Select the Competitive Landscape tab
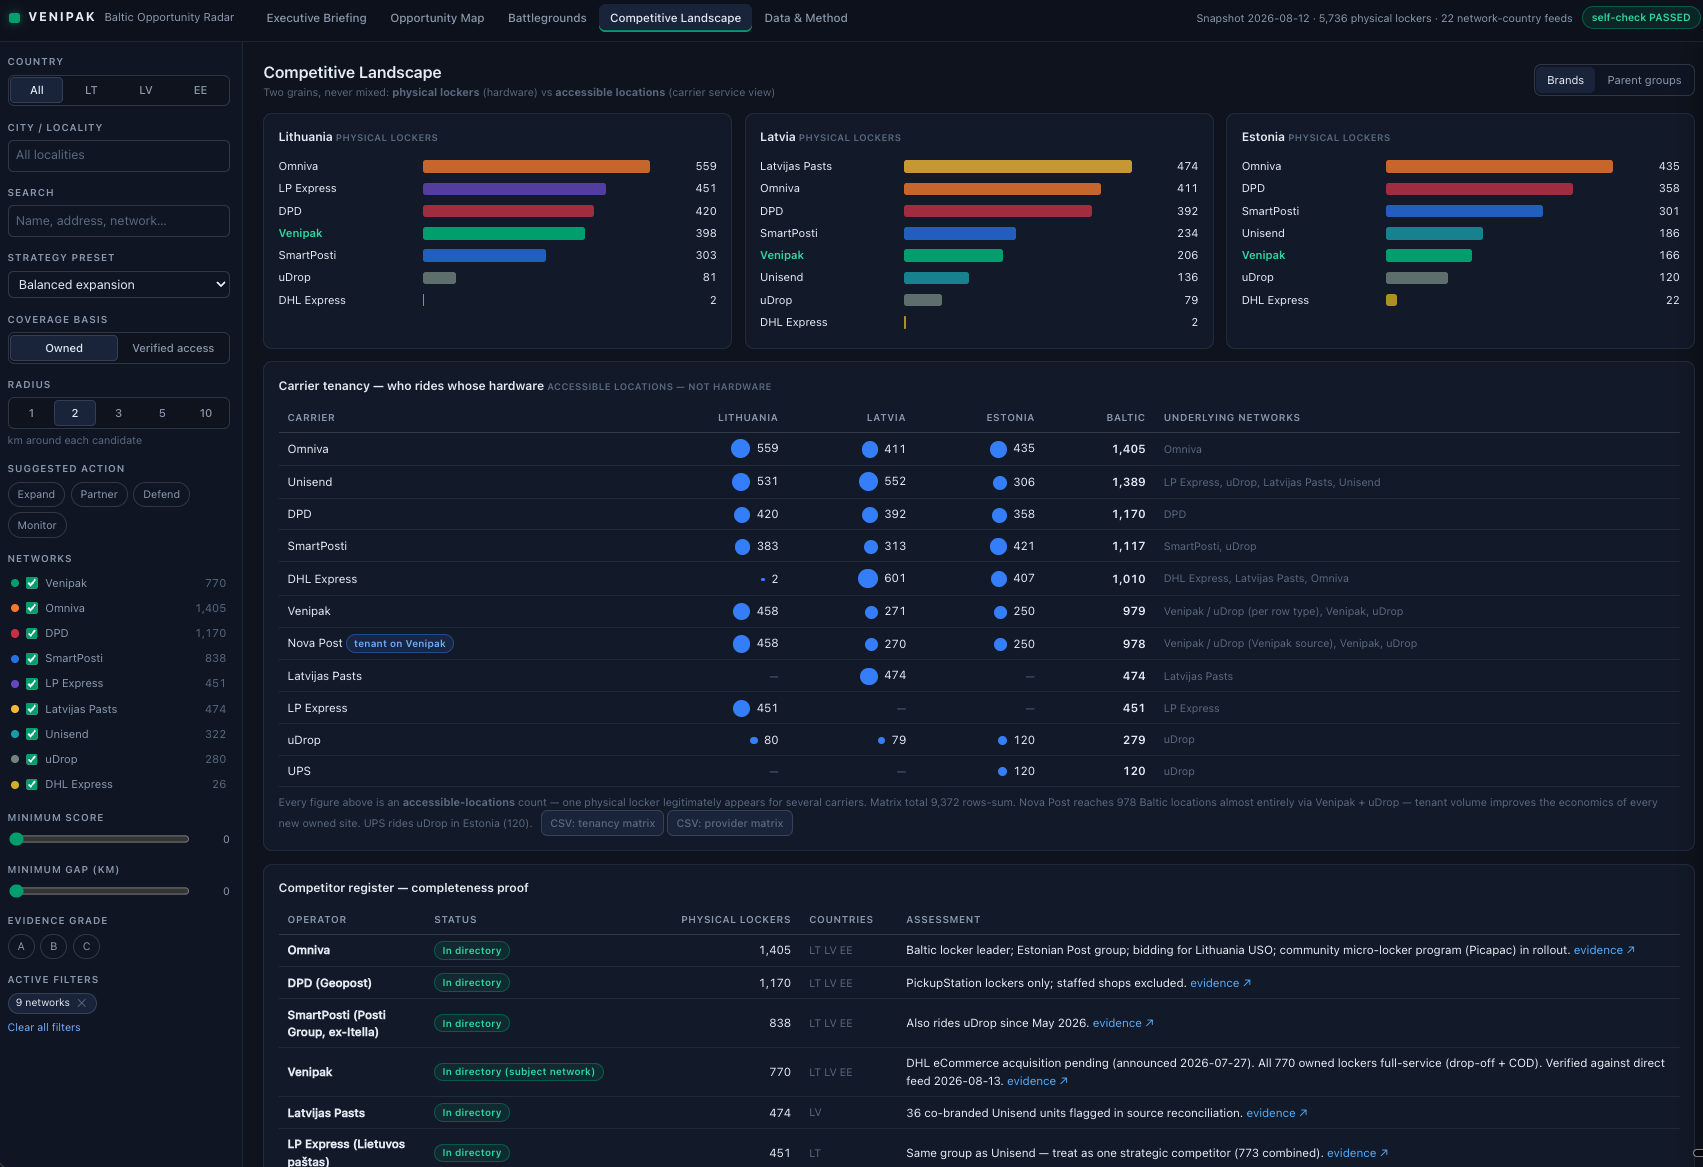1703x1167 pixels. click(675, 18)
